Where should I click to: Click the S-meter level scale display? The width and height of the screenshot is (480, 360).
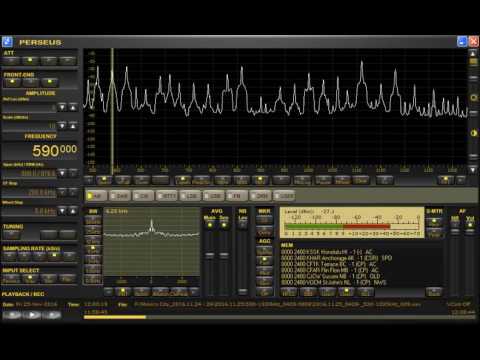[352, 222]
